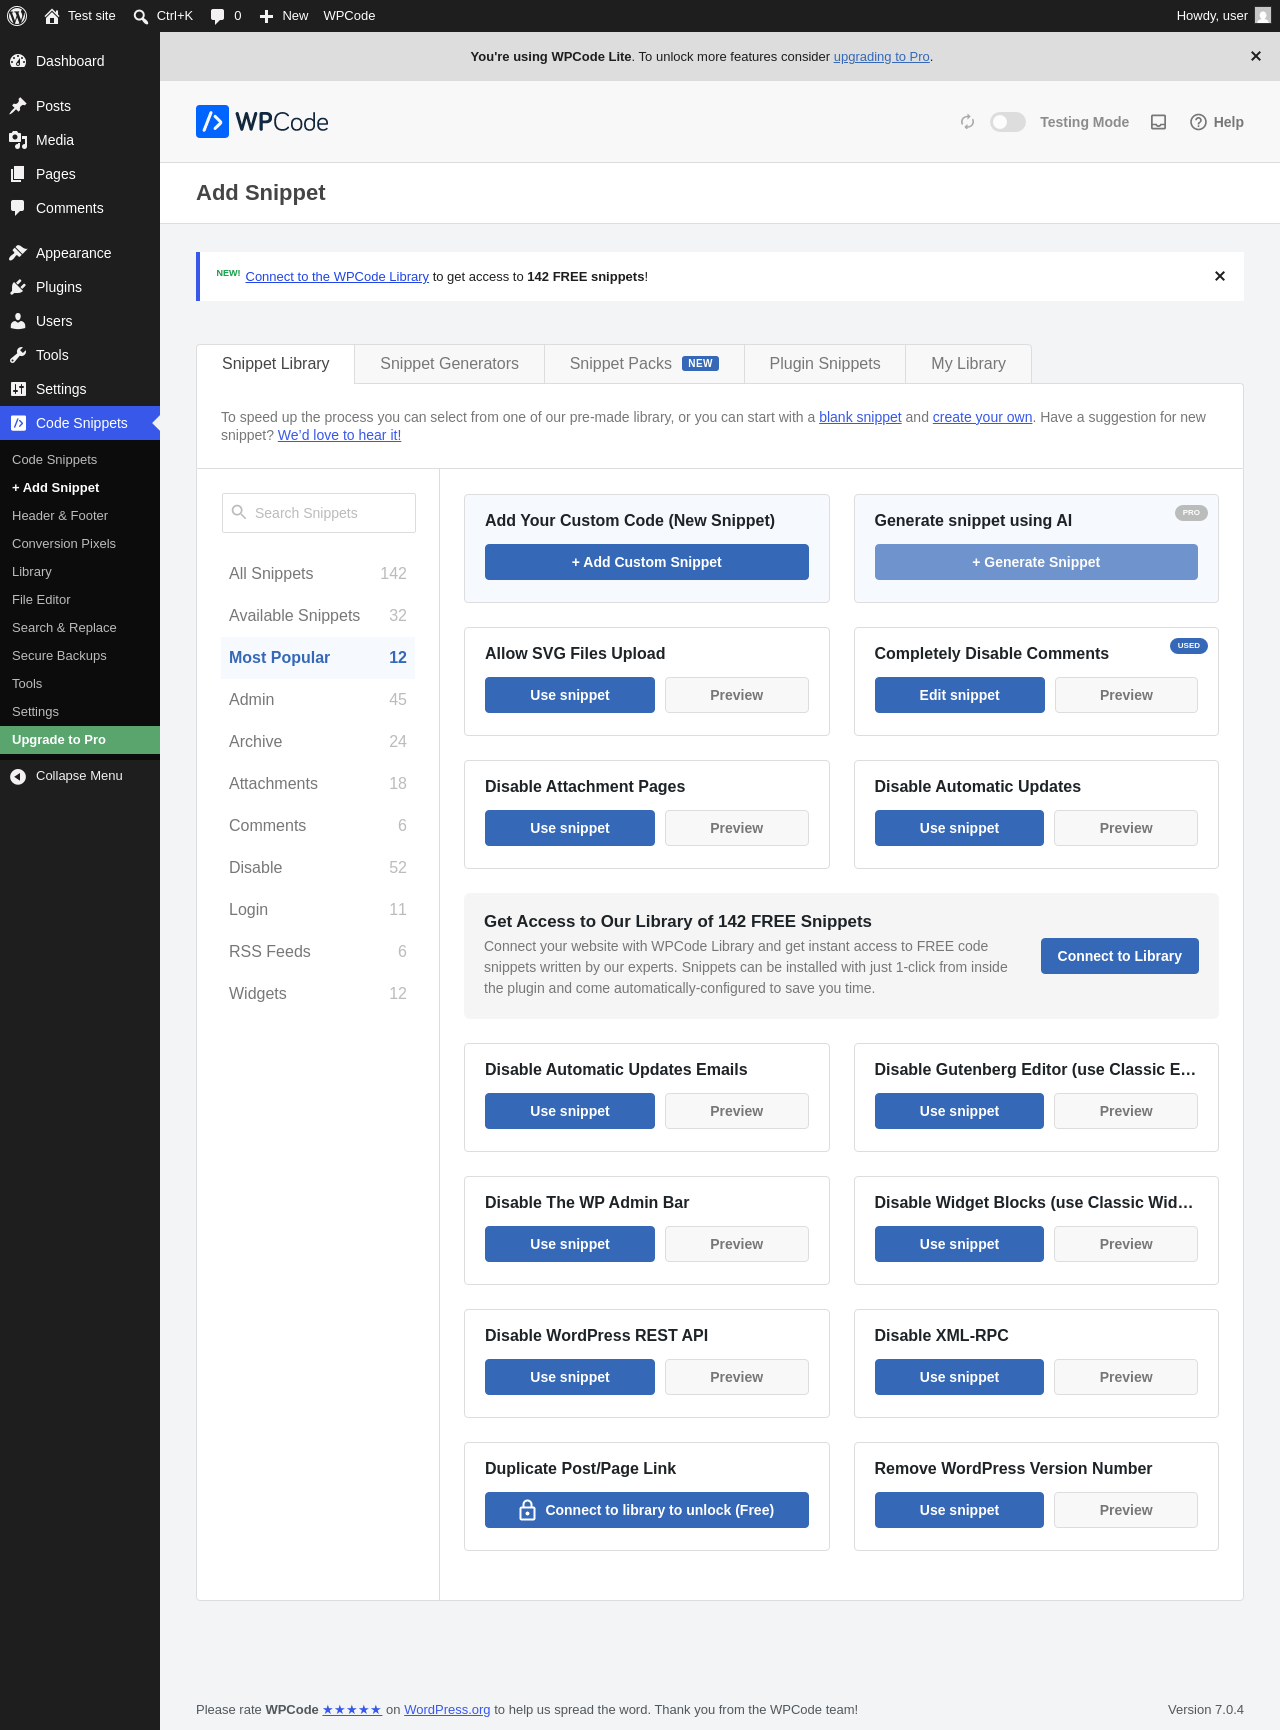Open Pages menu in sidebar
This screenshot has height=1730, width=1280.
point(80,174)
